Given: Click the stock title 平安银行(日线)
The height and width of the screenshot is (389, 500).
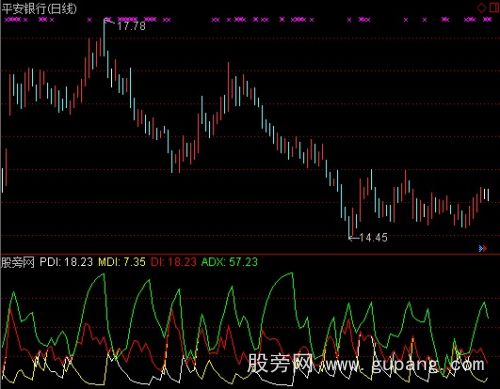Looking at the screenshot, I should [39, 9].
